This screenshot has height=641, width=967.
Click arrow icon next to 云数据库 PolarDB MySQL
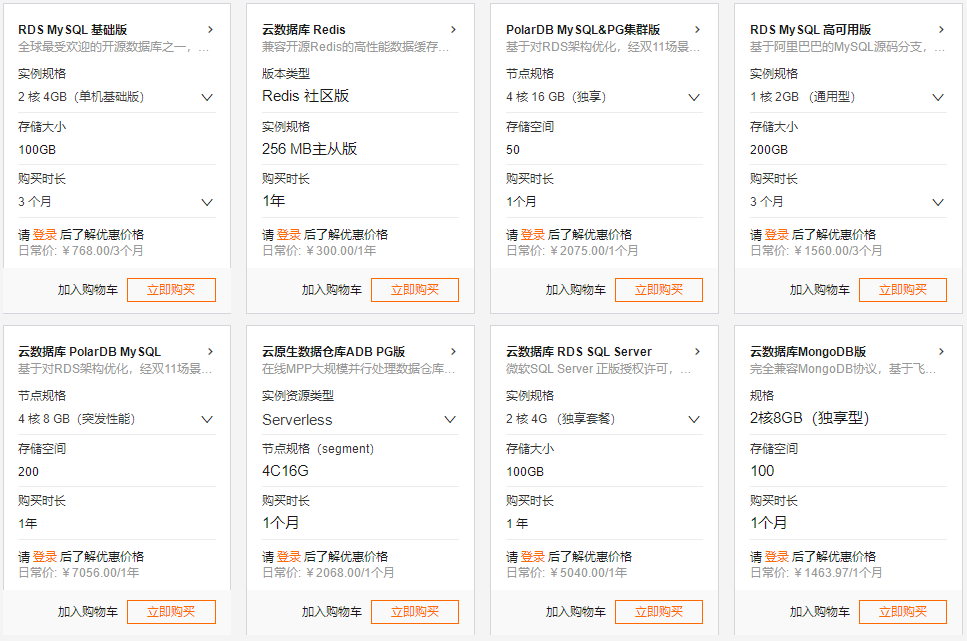click(210, 352)
